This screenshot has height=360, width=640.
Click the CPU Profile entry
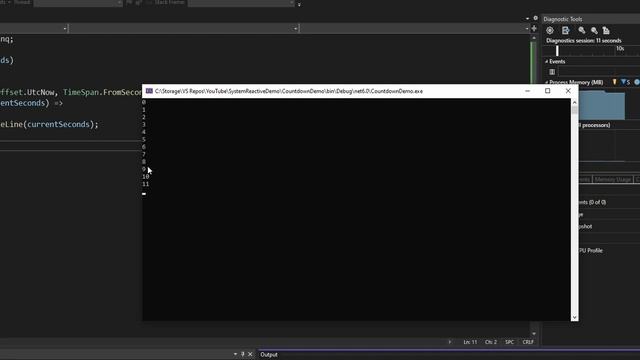(591, 251)
